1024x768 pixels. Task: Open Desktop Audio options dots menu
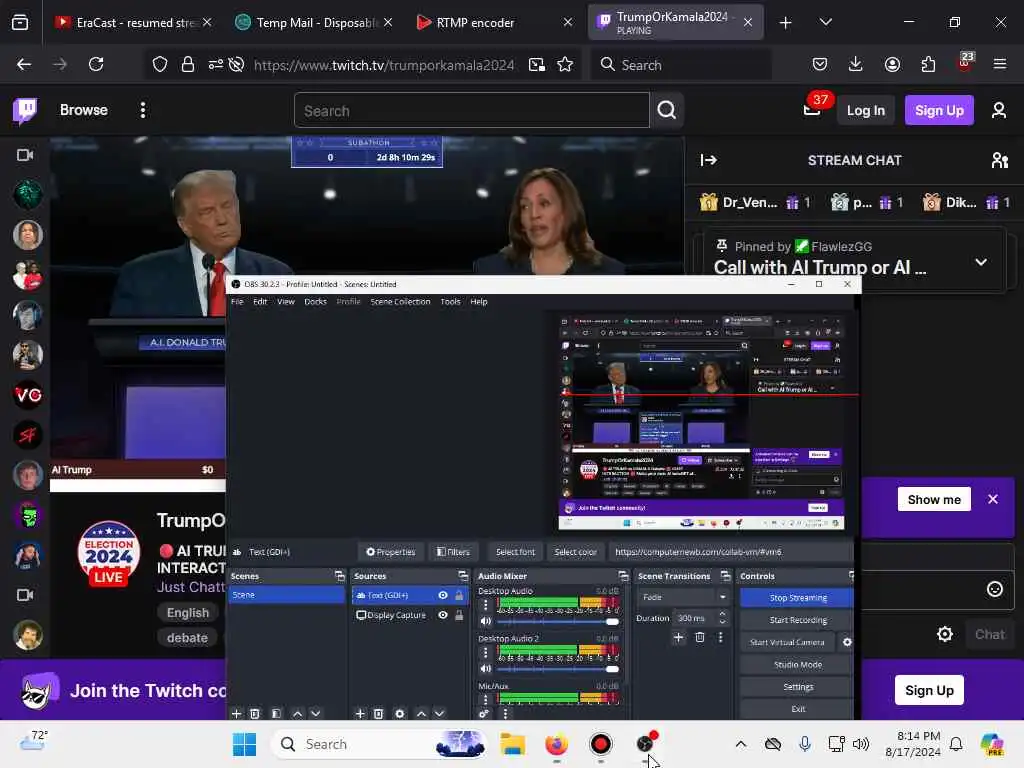point(485,606)
